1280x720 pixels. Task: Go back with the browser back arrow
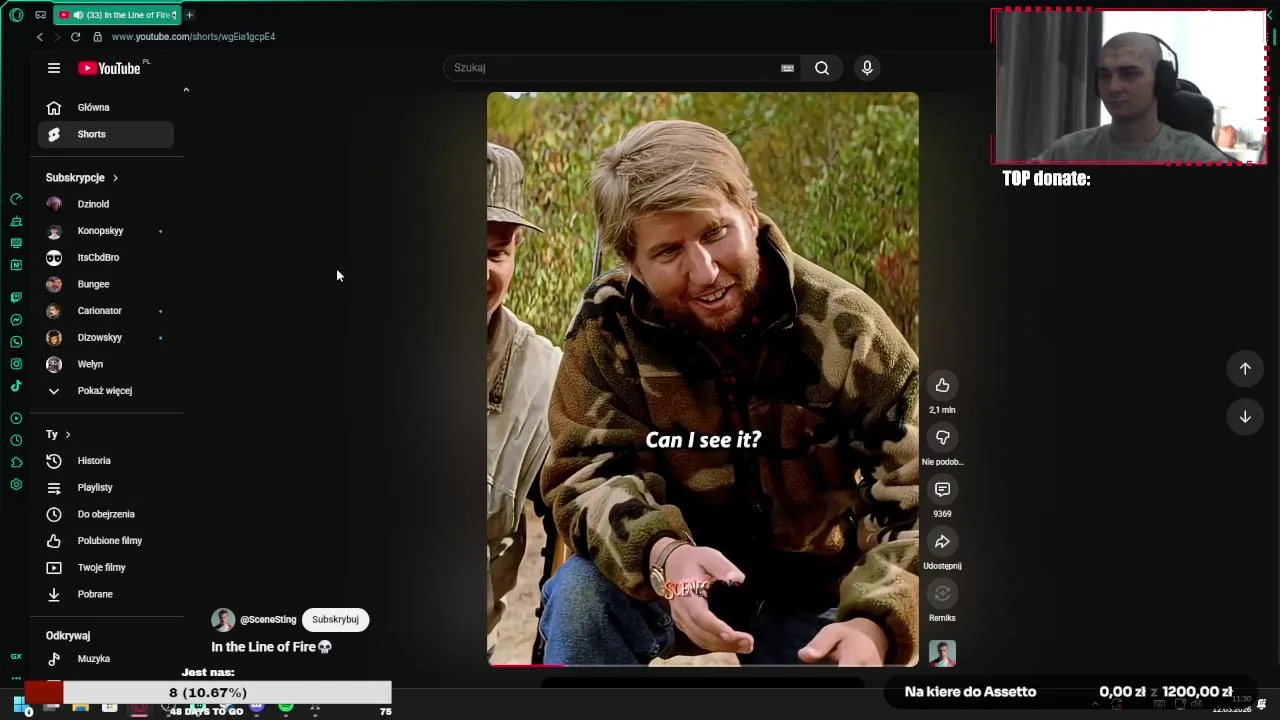pos(40,37)
